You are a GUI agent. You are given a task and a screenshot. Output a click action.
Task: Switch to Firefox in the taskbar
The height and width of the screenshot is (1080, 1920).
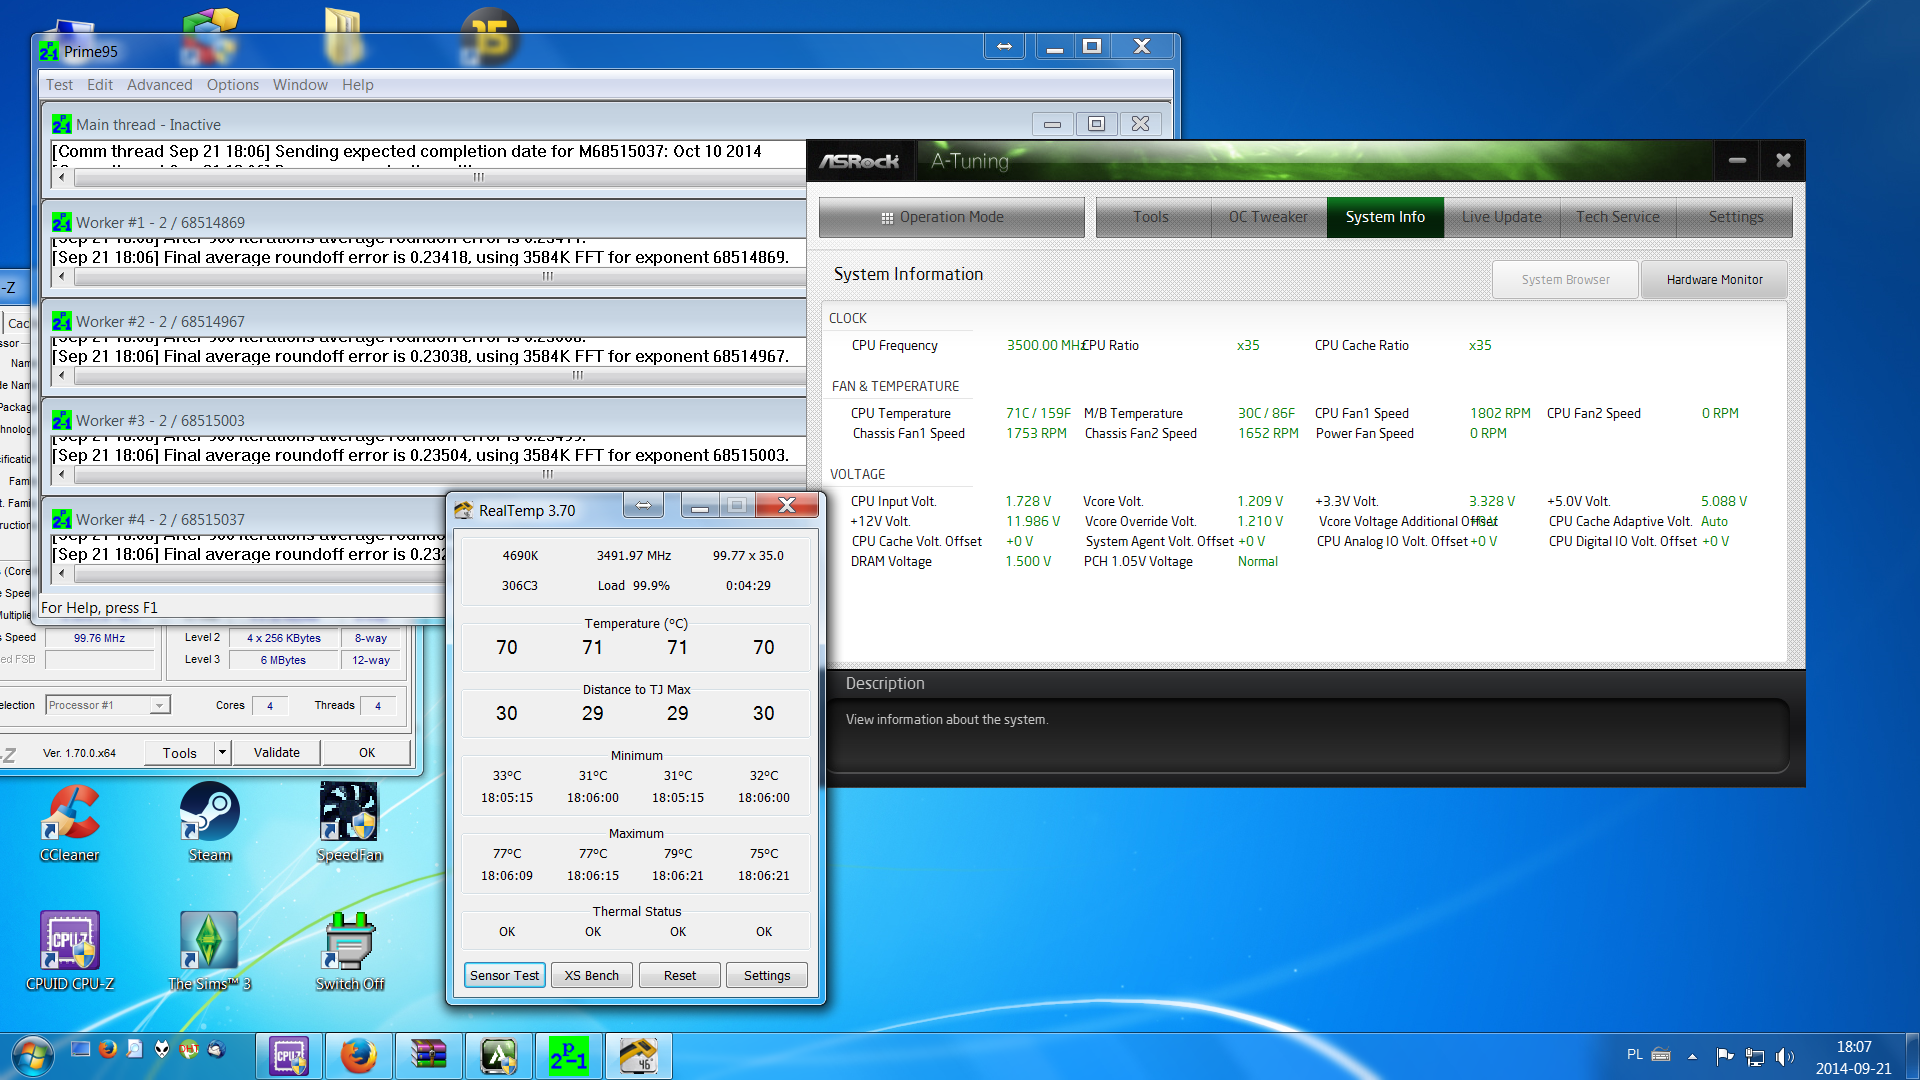pyautogui.click(x=358, y=1056)
